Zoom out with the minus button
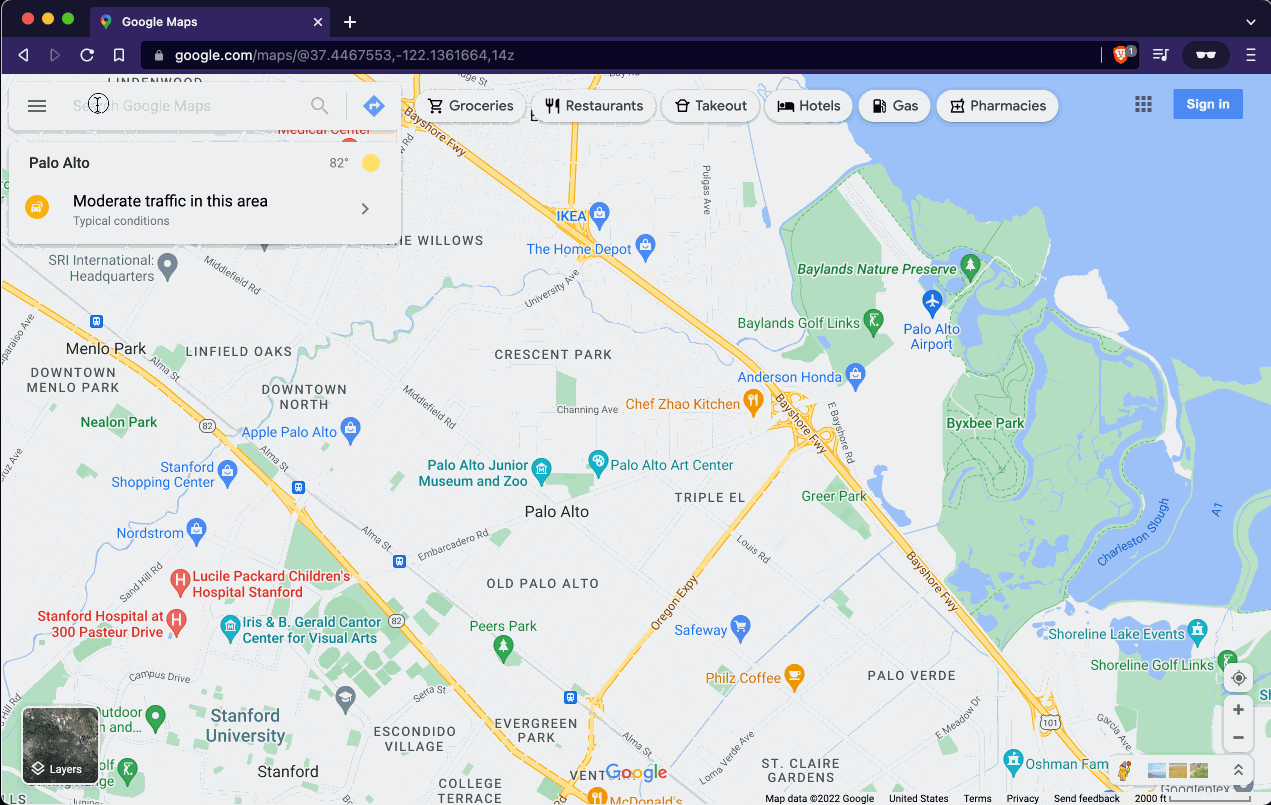This screenshot has width=1271, height=805. coord(1238,738)
